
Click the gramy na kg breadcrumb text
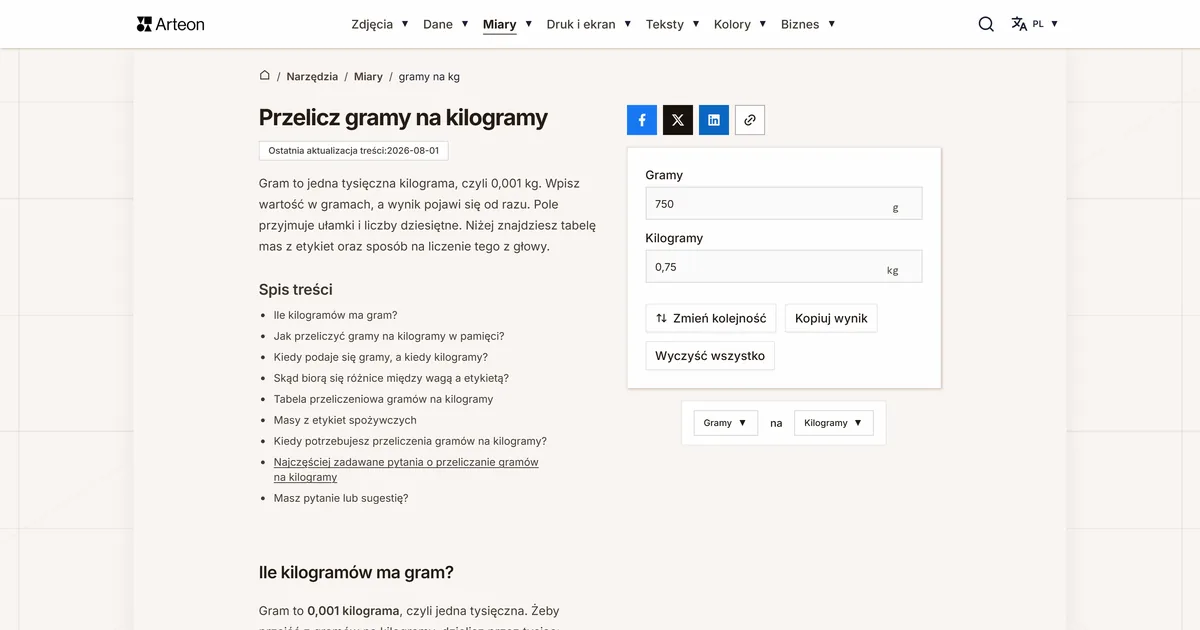(429, 76)
